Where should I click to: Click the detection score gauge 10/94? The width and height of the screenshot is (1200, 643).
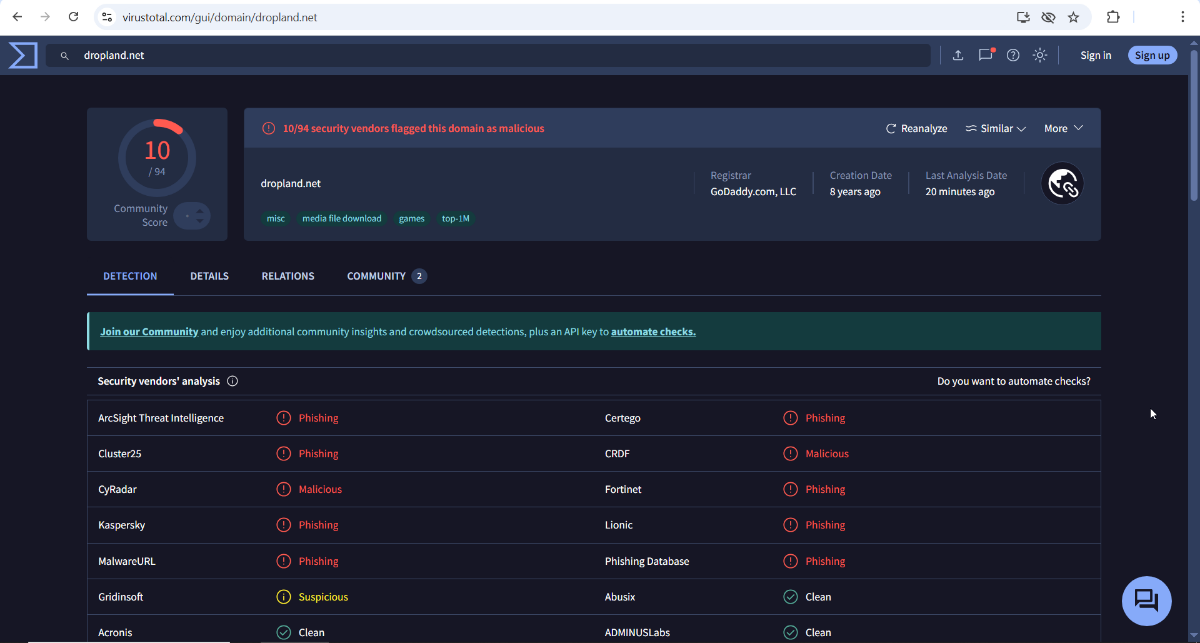click(x=157, y=156)
